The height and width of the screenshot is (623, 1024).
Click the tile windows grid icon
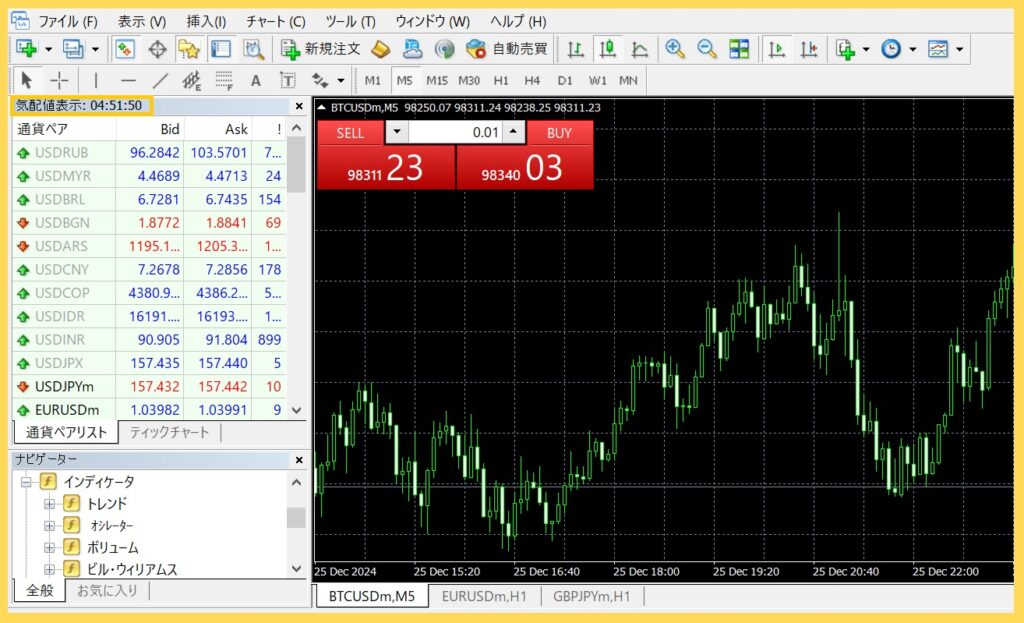[739, 48]
